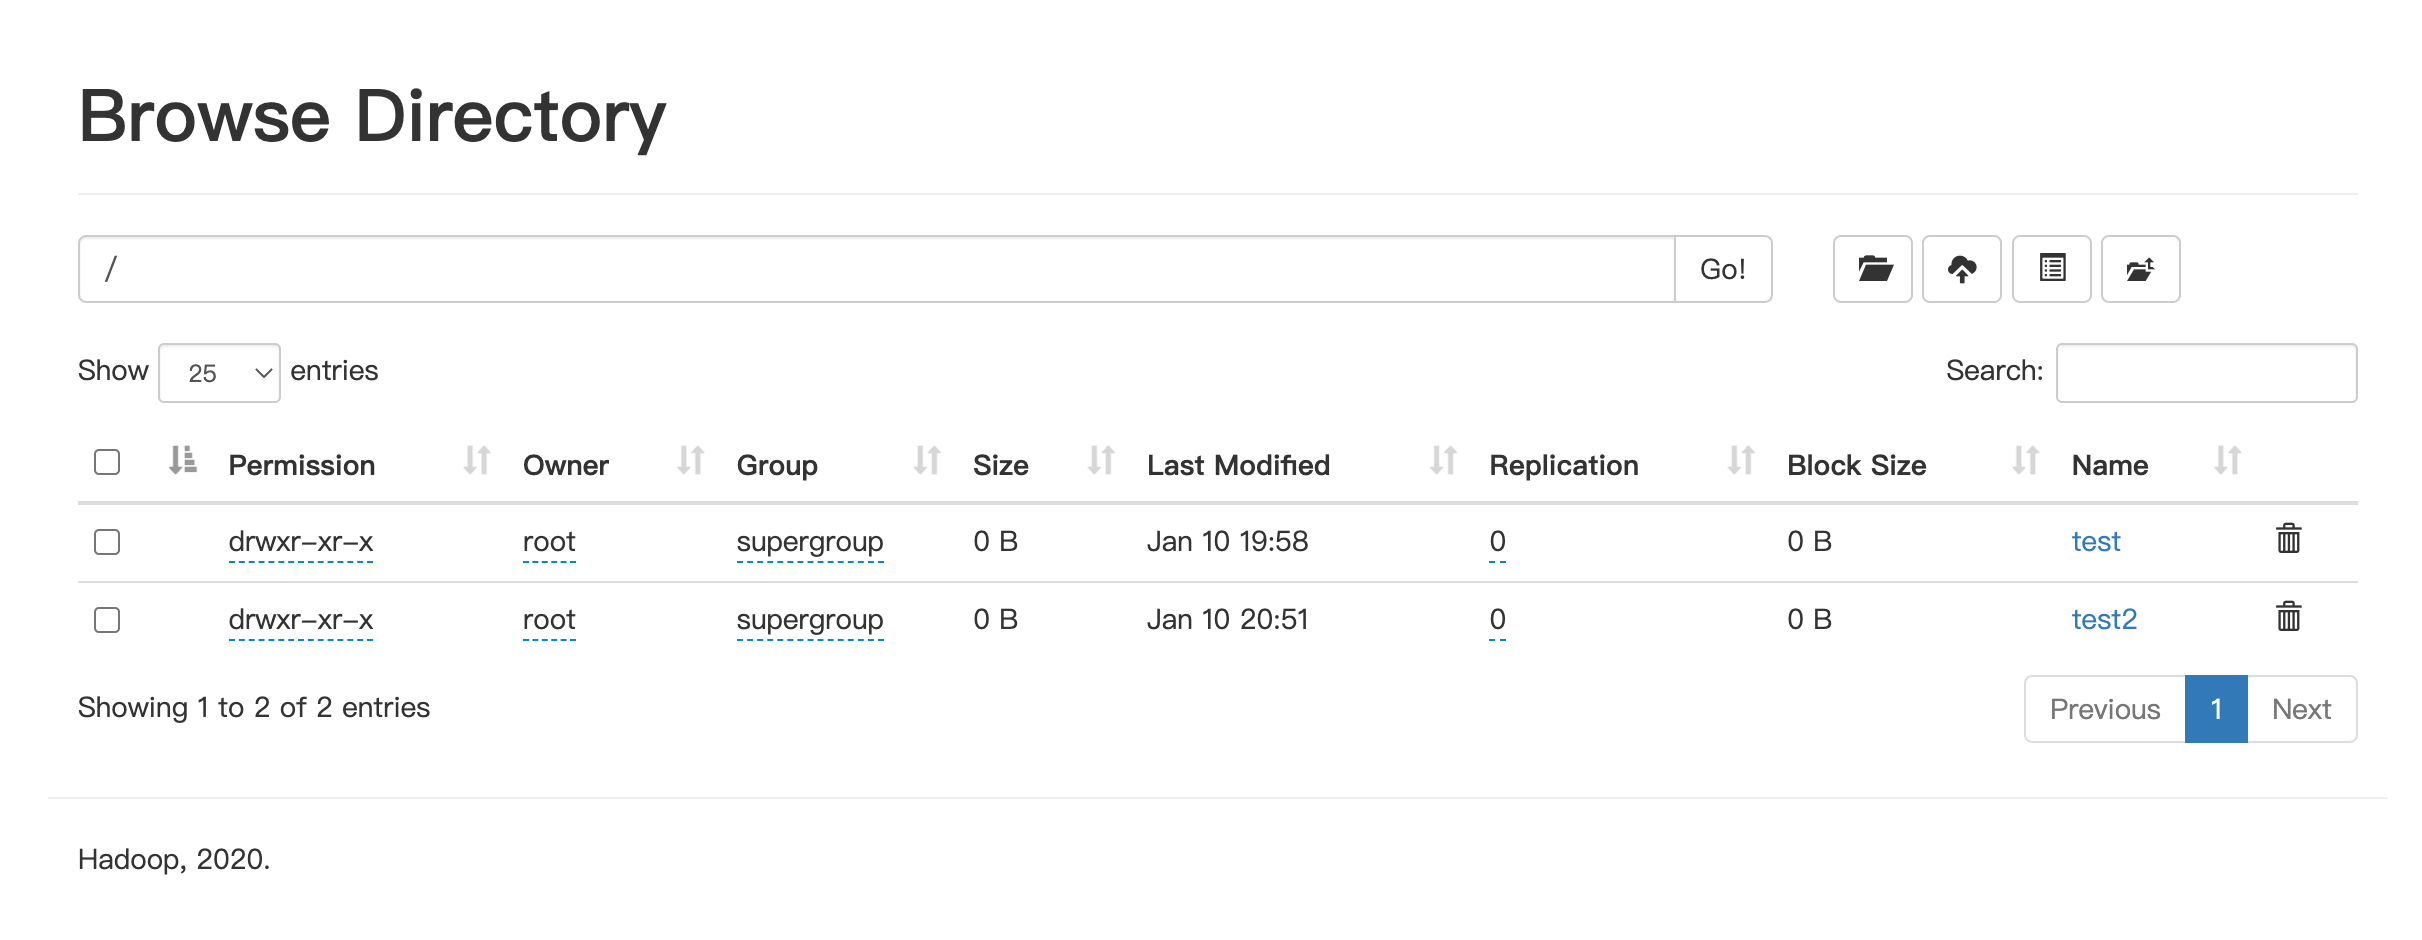This screenshot has width=2422, height=940.
Task: Edit replication 0 in test2 row
Action: (x=1497, y=619)
